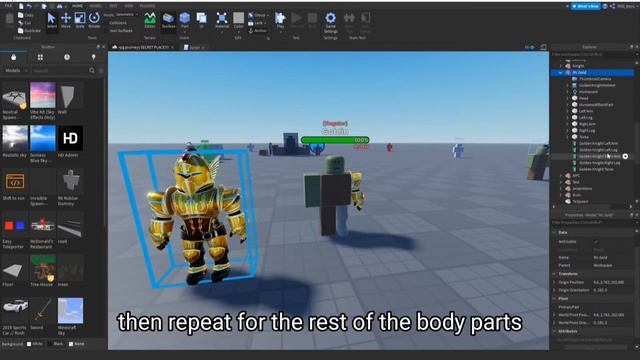This screenshot has width=640, height=360.
Task: Select None background option in Toolbox
Action: [x=76, y=344]
